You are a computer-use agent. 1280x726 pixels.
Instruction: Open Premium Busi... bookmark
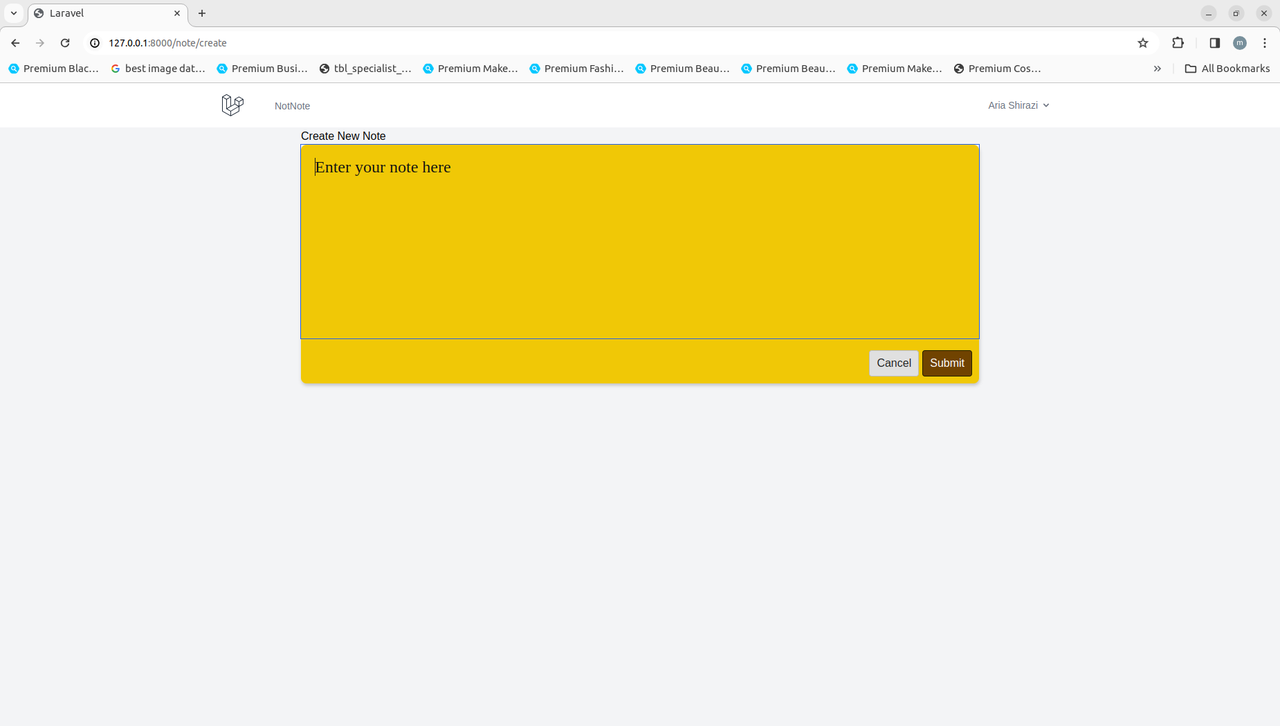pos(263,69)
